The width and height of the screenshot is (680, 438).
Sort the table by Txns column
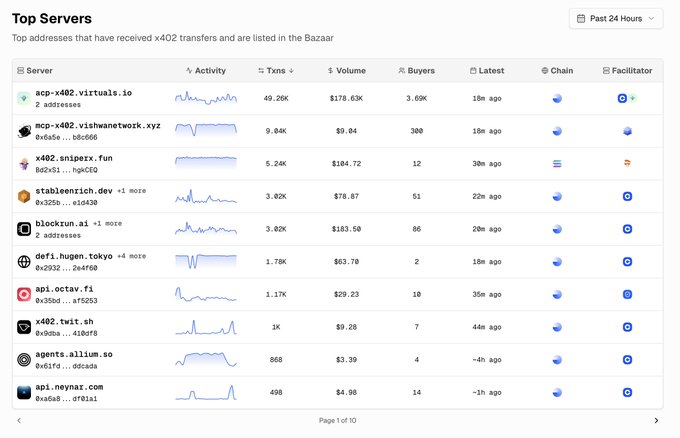coord(275,71)
